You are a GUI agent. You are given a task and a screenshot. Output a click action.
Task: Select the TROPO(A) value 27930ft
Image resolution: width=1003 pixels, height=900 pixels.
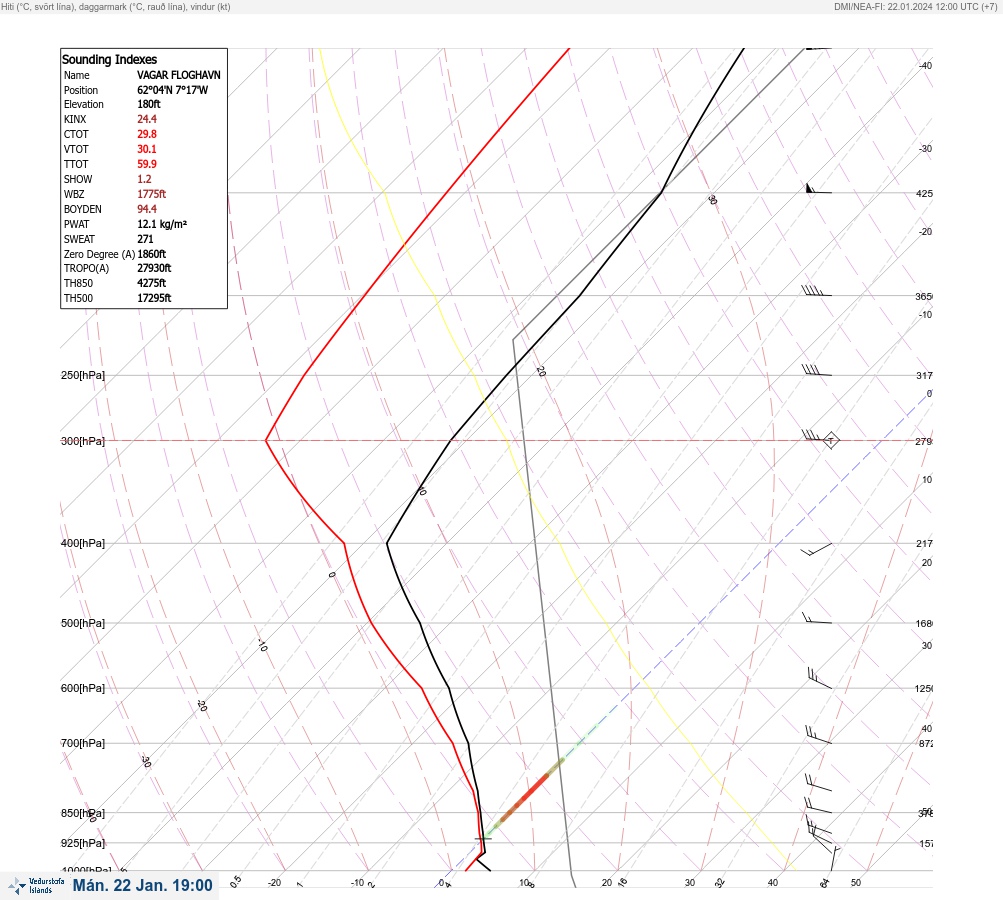tap(154, 268)
